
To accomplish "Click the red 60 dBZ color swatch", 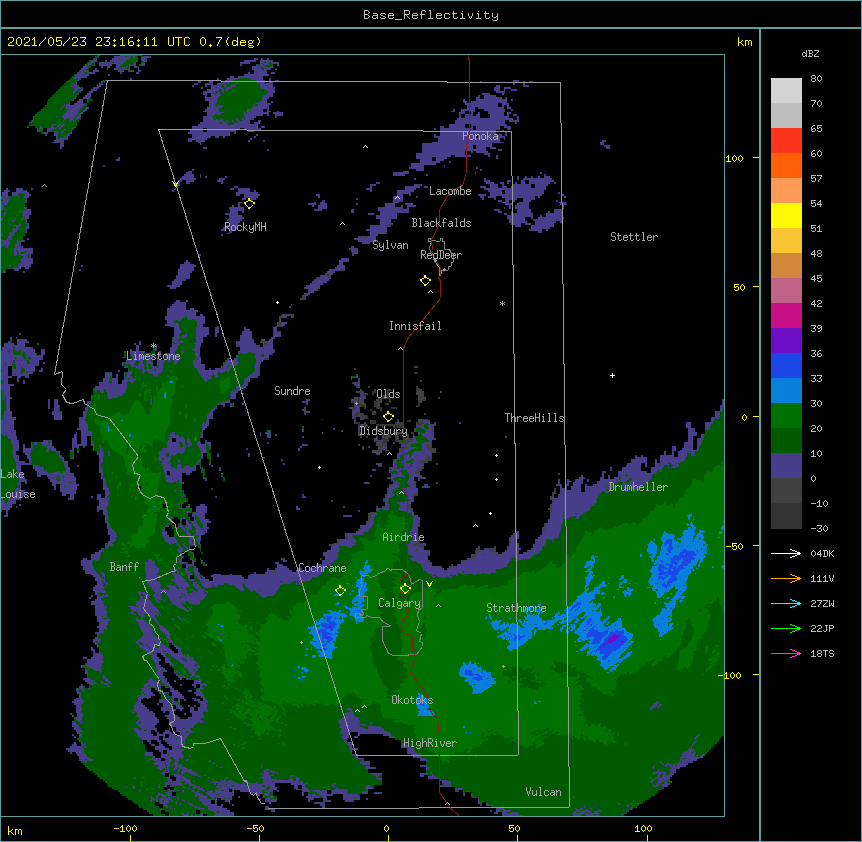I will [x=786, y=141].
